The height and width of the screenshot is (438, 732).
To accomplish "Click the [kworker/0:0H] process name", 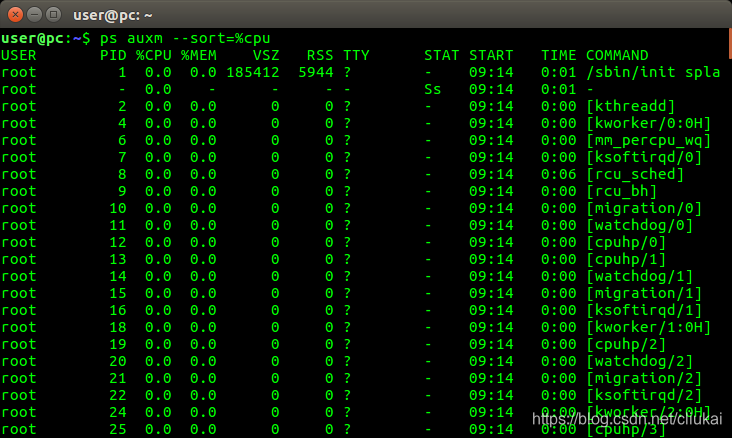I will pos(648,123).
